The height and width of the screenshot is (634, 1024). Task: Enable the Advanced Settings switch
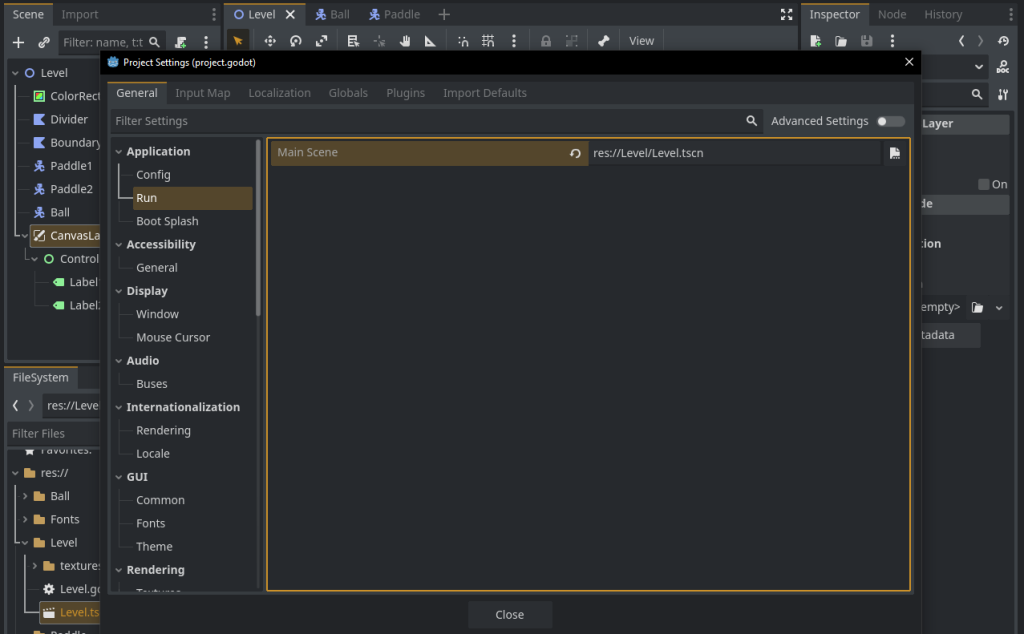click(890, 121)
